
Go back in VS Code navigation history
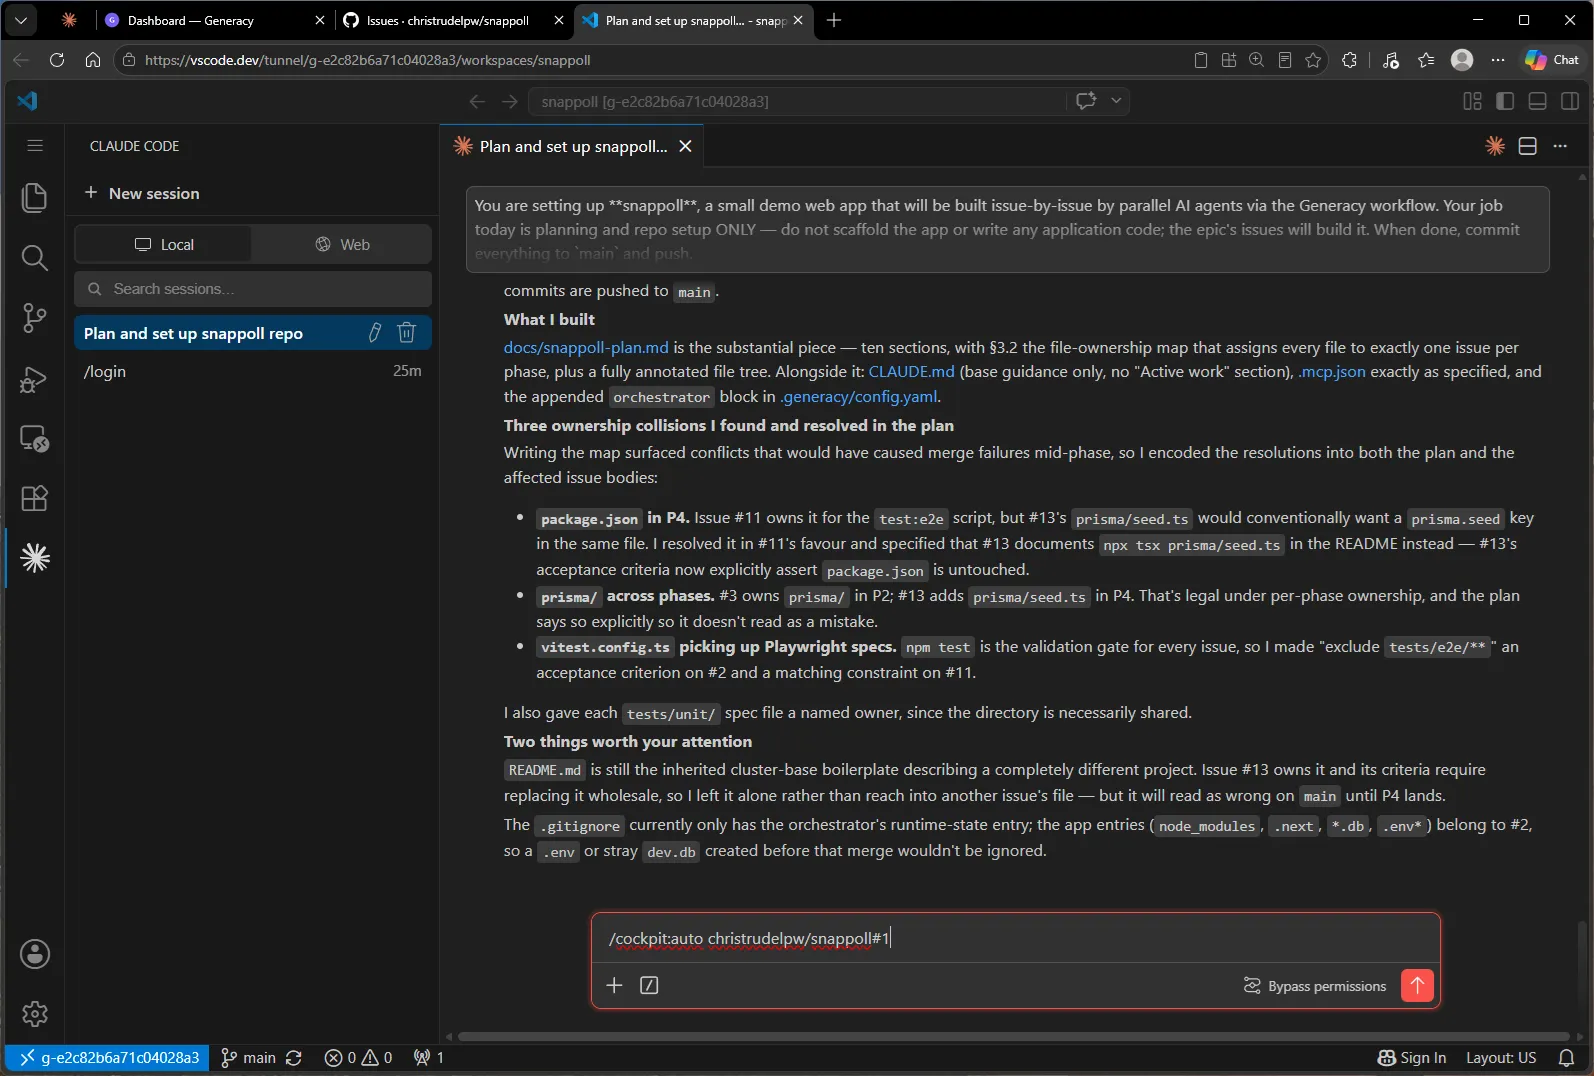[x=477, y=101]
